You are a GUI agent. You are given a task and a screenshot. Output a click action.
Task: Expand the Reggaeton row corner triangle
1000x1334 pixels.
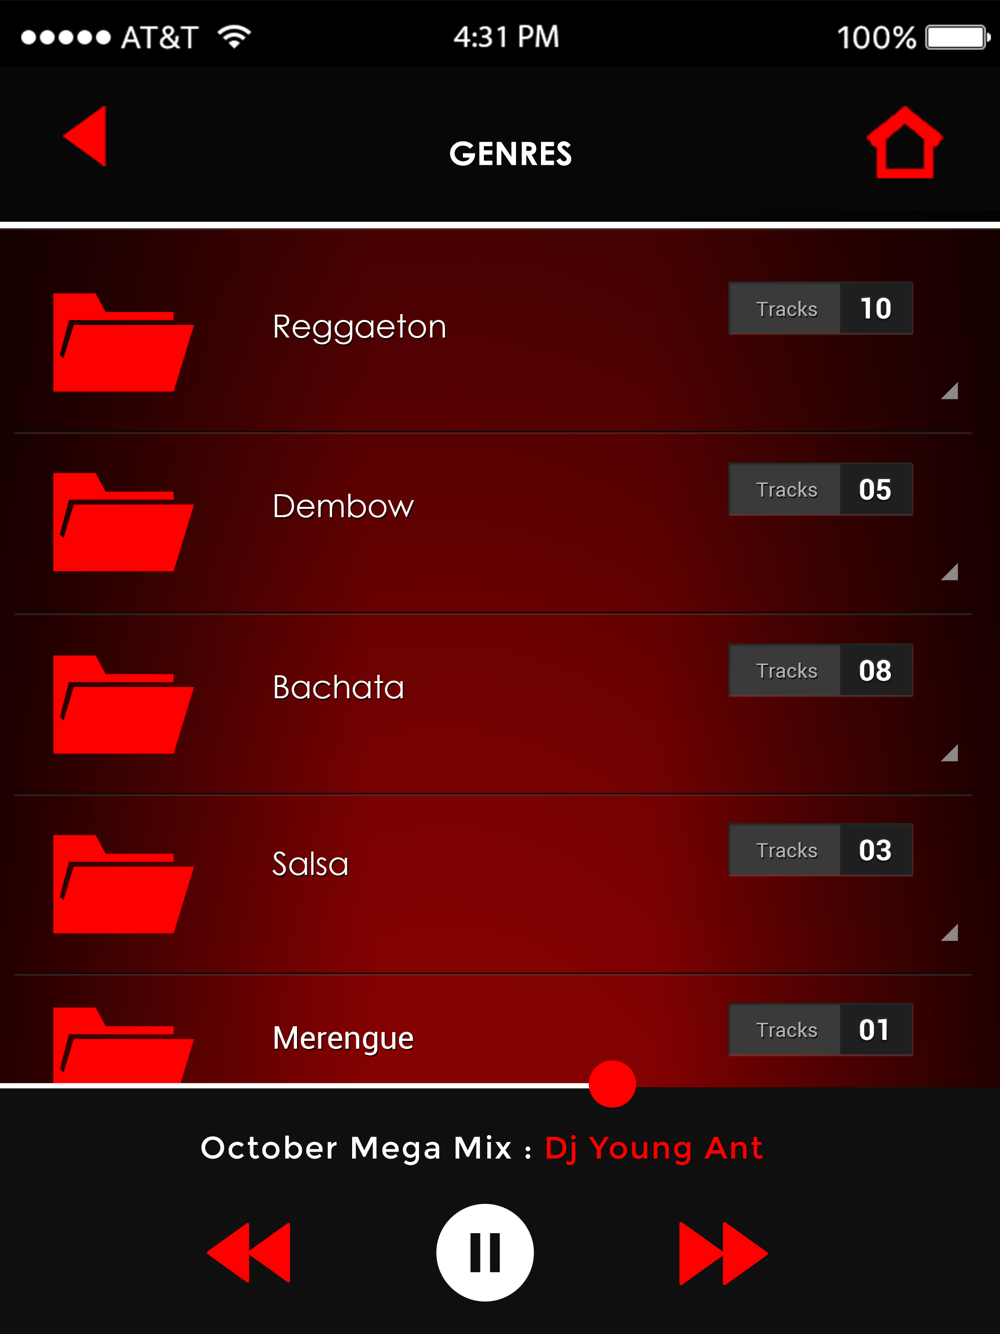click(950, 391)
